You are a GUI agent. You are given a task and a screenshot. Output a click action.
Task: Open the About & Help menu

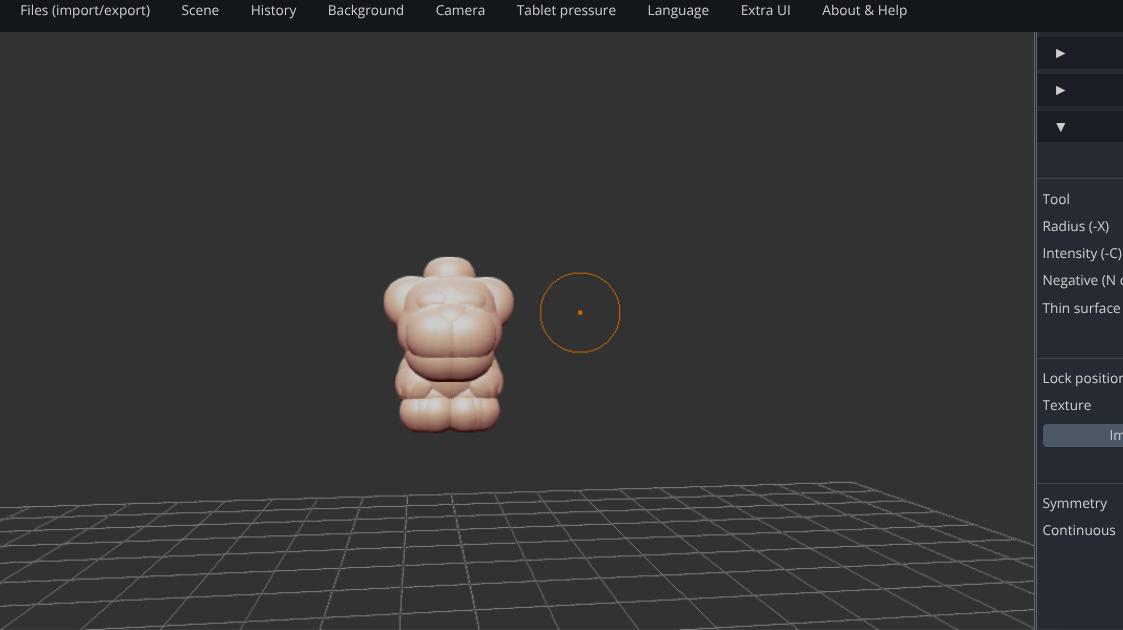[x=864, y=11]
